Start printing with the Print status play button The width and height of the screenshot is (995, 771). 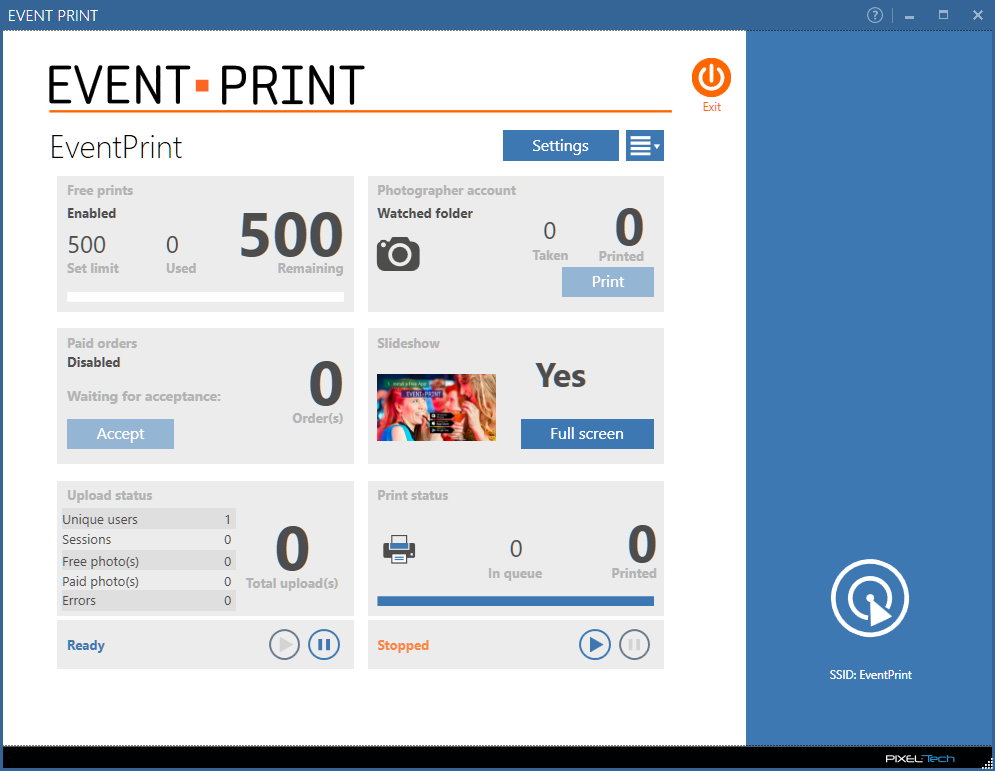(595, 645)
